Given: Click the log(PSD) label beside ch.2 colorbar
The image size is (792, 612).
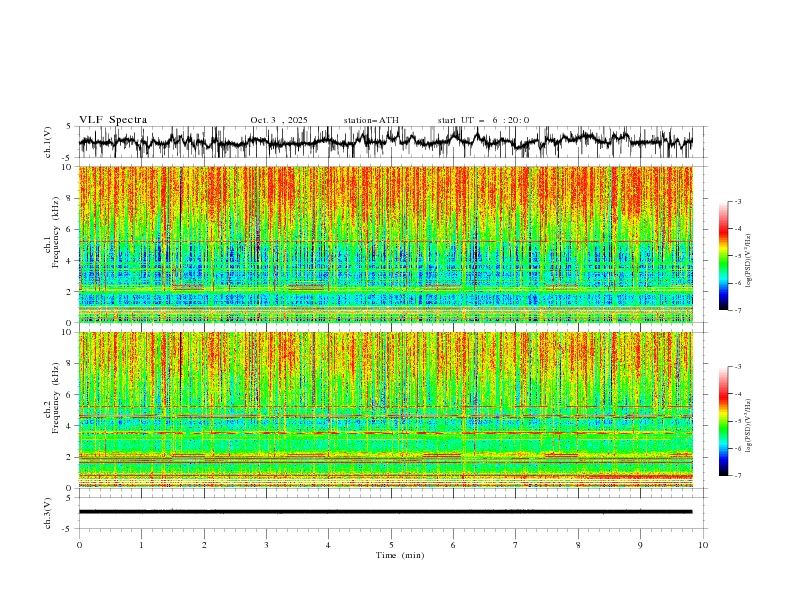Looking at the screenshot, I should point(749,426).
